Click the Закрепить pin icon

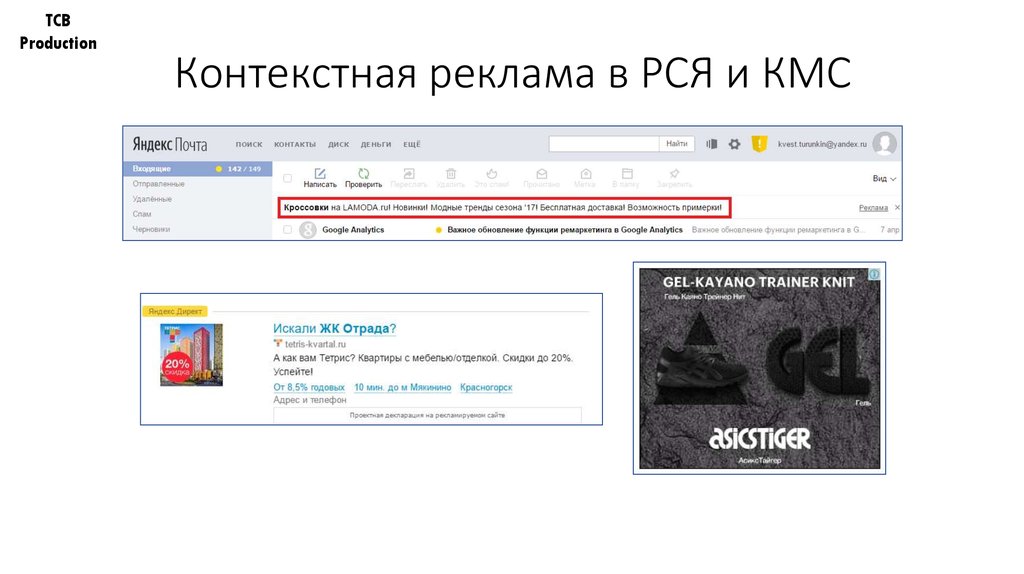click(x=674, y=173)
